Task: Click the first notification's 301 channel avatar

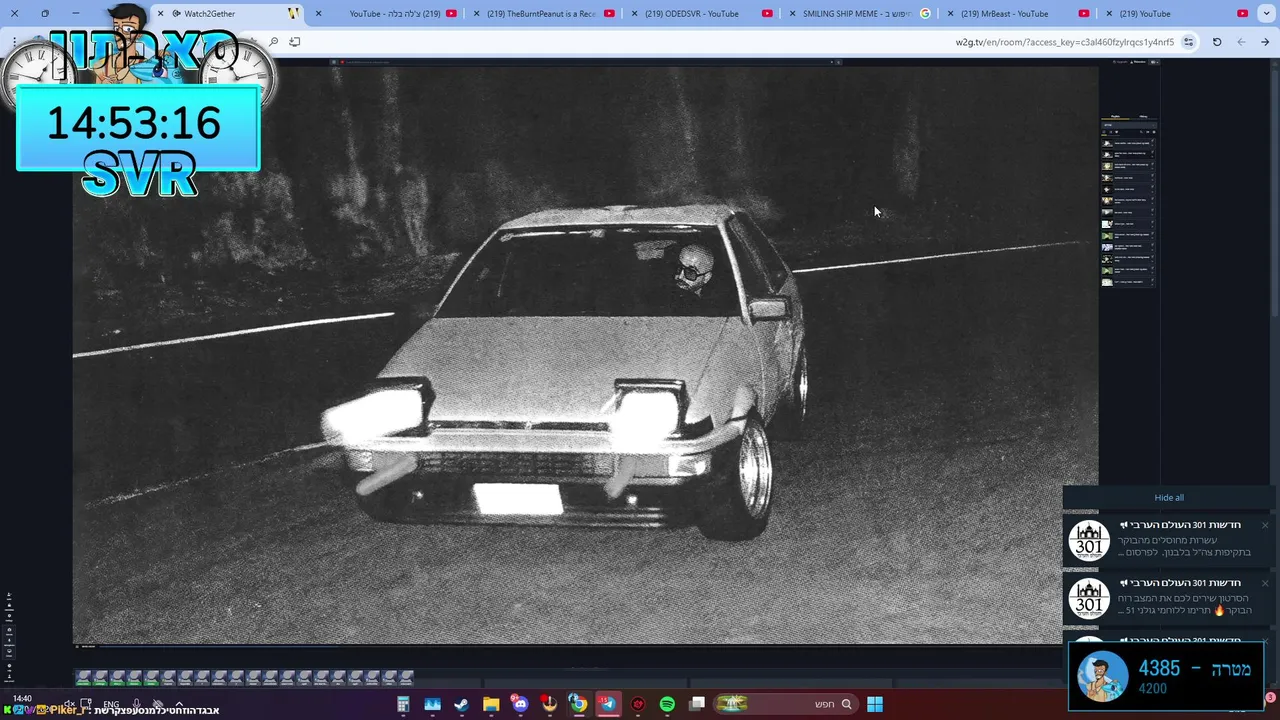Action: (1089, 541)
